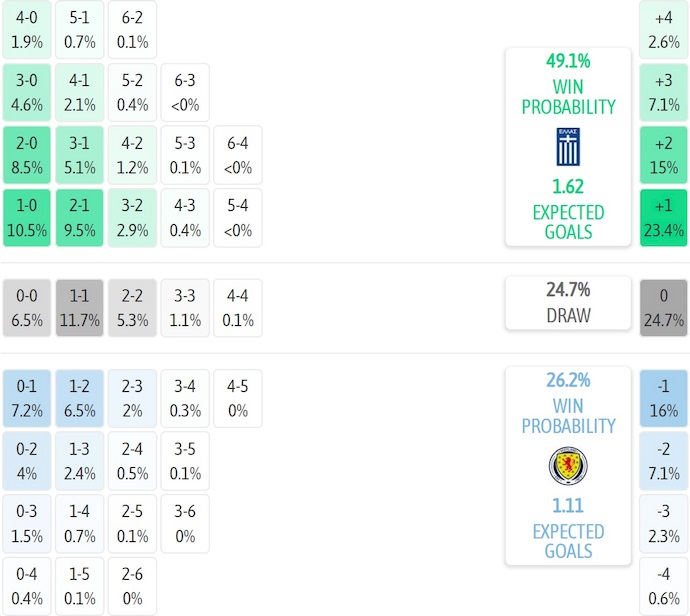The height and width of the screenshot is (616, 690).
Task: Click the Greece national team crest
Action: pos(568,146)
